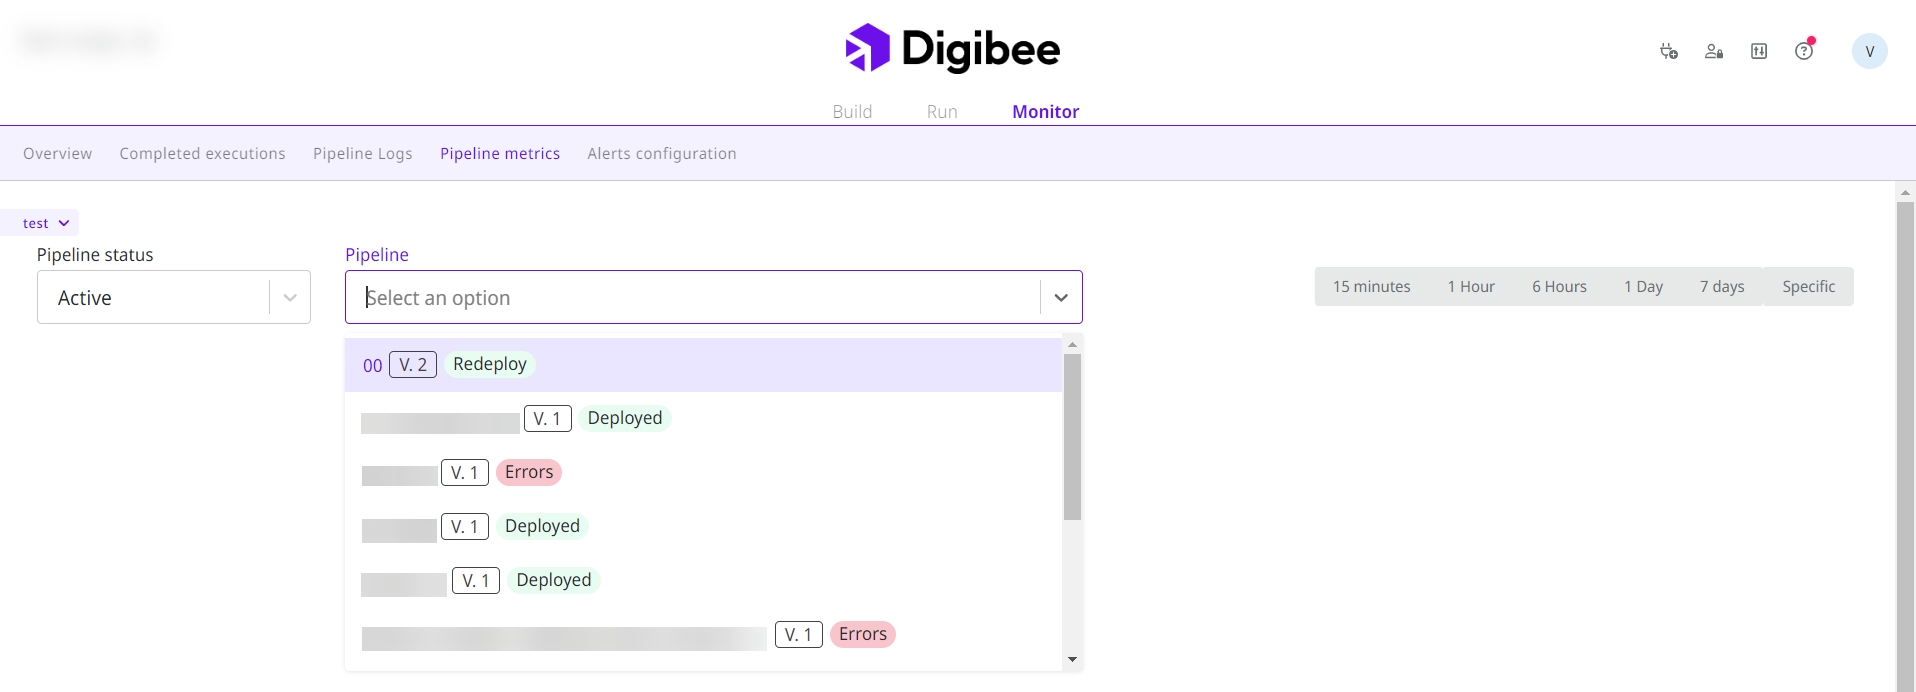Click the dropdown list scroll down arrow
Screen dimensions: 1916x692
tap(1072, 659)
